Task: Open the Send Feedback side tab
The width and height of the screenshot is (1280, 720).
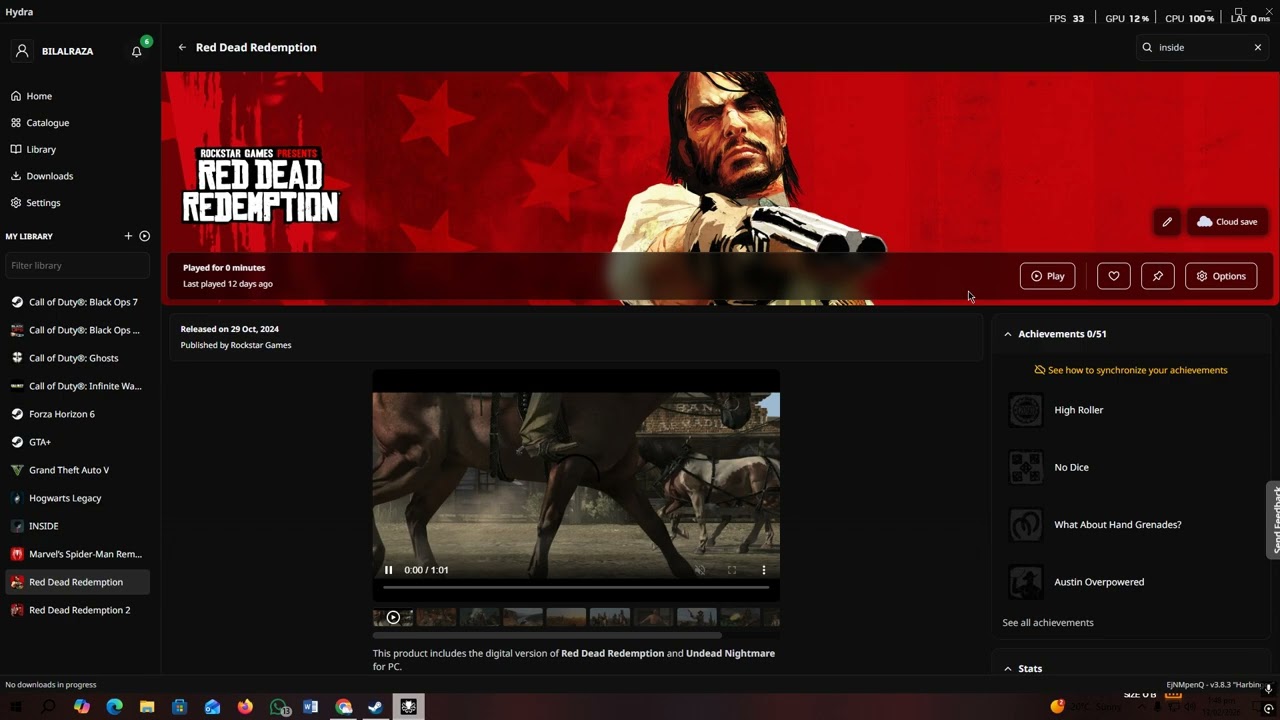Action: (x=1273, y=519)
